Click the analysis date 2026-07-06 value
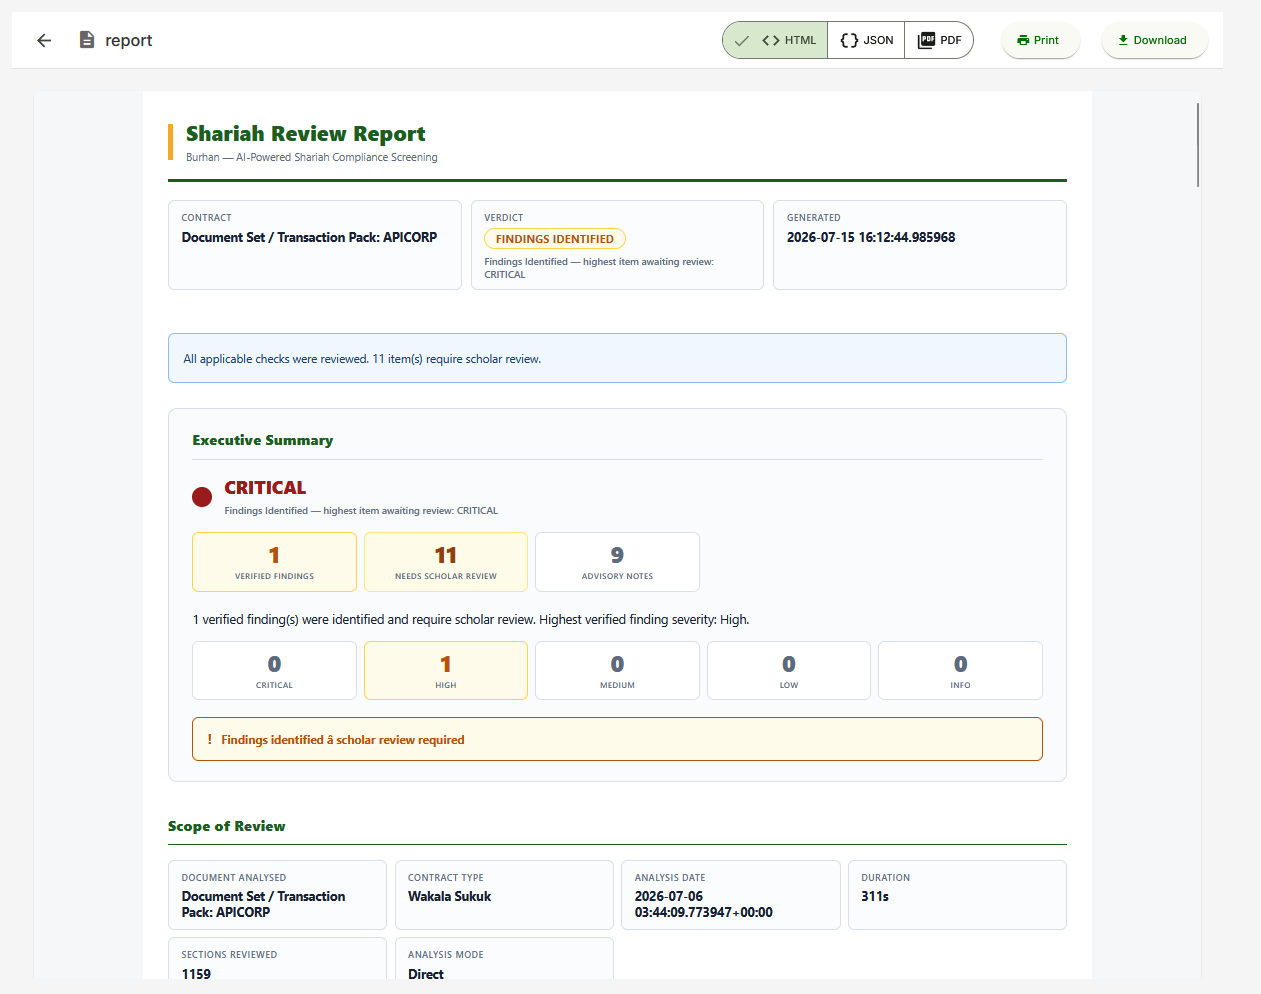The height and width of the screenshot is (994, 1261). pos(703,904)
